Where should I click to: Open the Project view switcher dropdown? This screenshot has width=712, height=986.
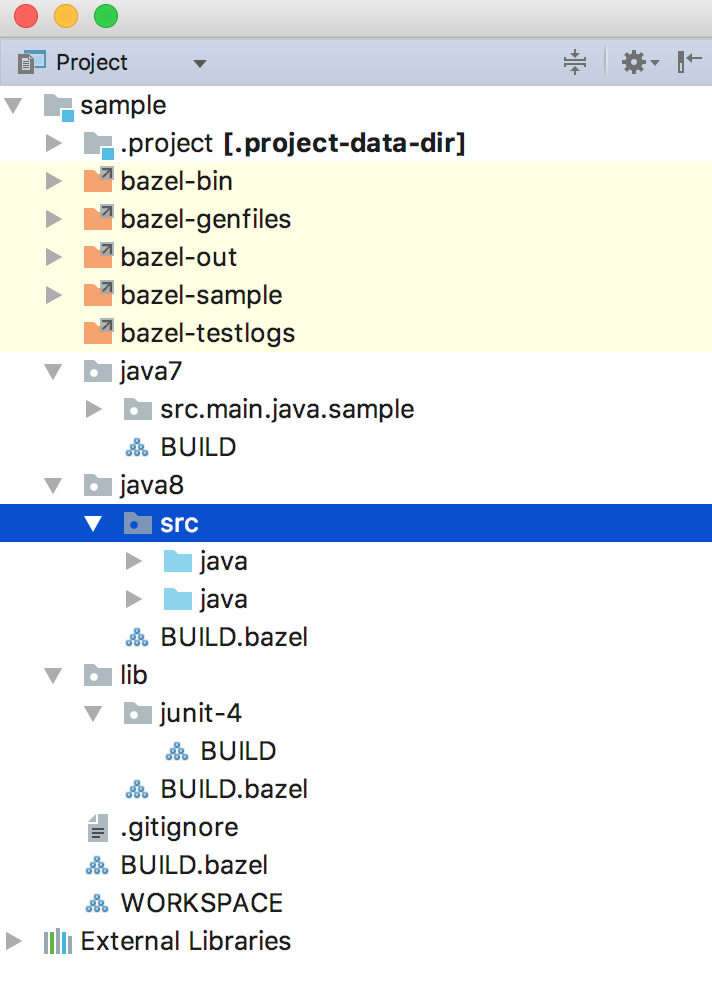click(199, 62)
